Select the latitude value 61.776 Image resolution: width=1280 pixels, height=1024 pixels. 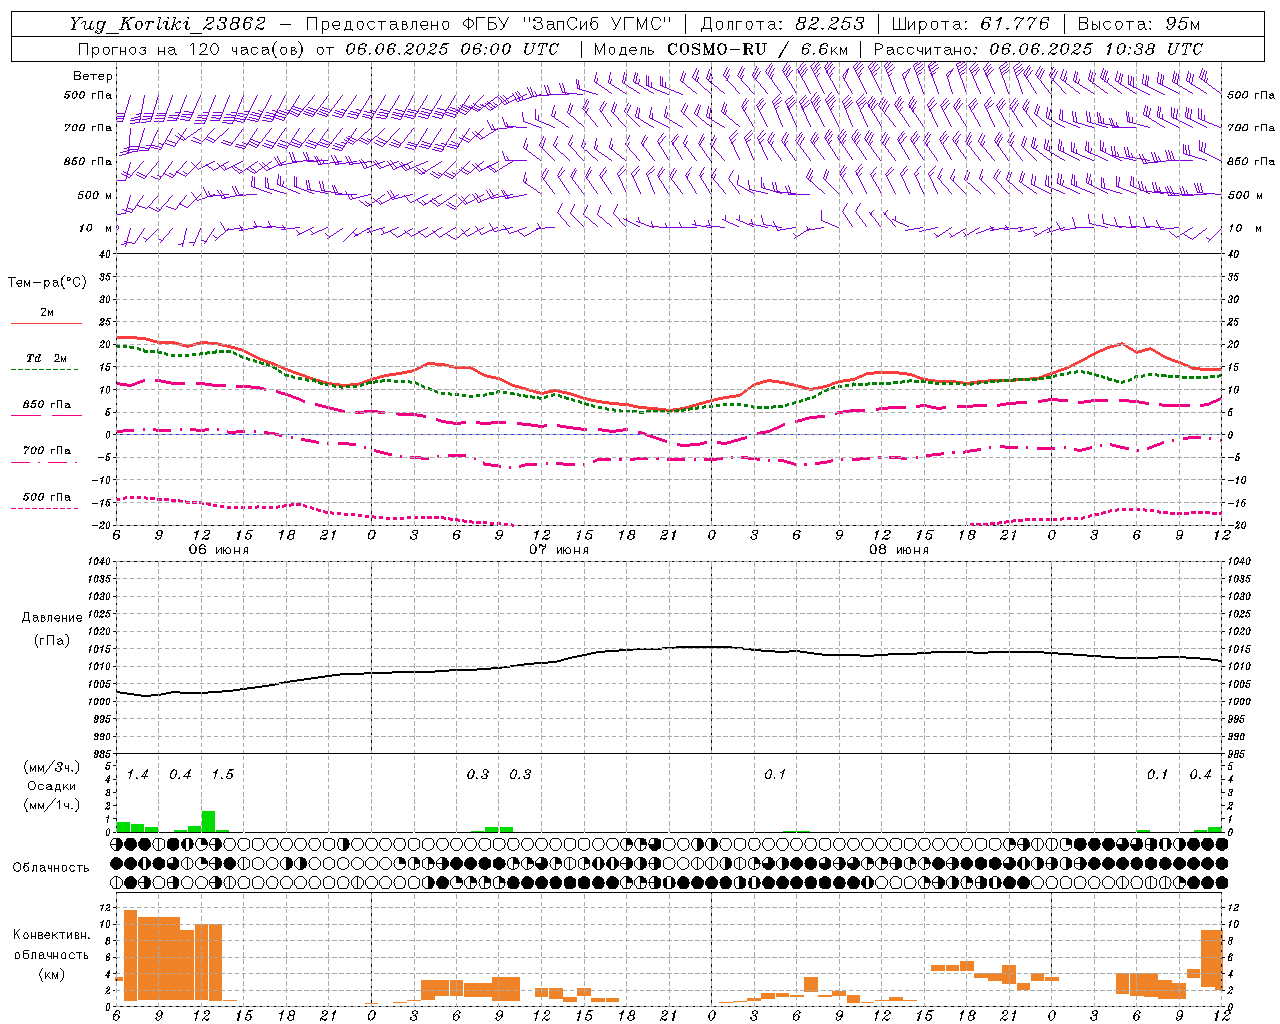(x=1015, y=24)
